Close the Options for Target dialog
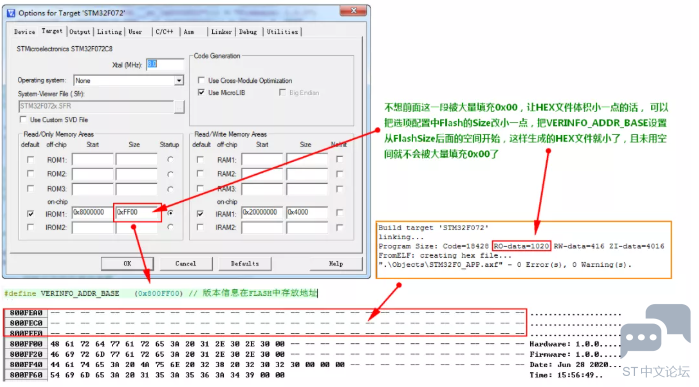This screenshot has width=699, height=387. (353, 11)
